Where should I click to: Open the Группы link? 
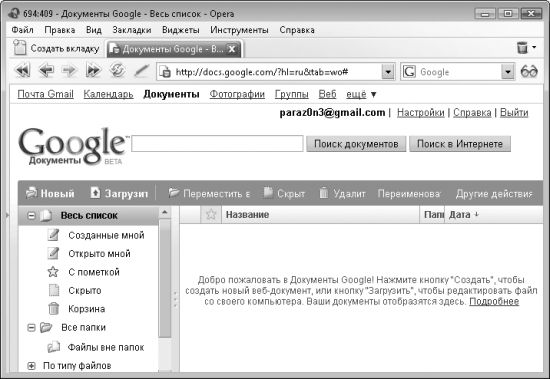(x=291, y=94)
